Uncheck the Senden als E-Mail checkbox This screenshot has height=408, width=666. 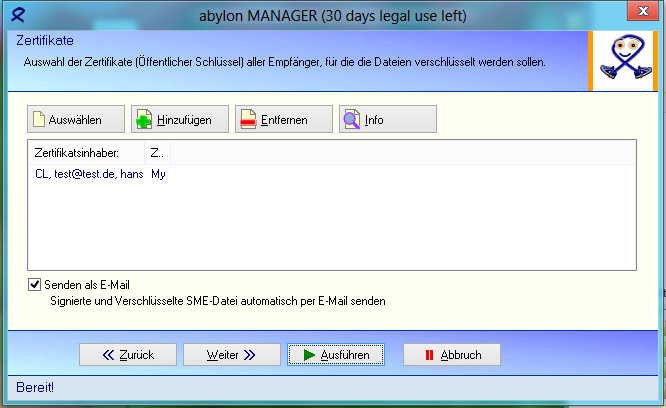click(36, 285)
